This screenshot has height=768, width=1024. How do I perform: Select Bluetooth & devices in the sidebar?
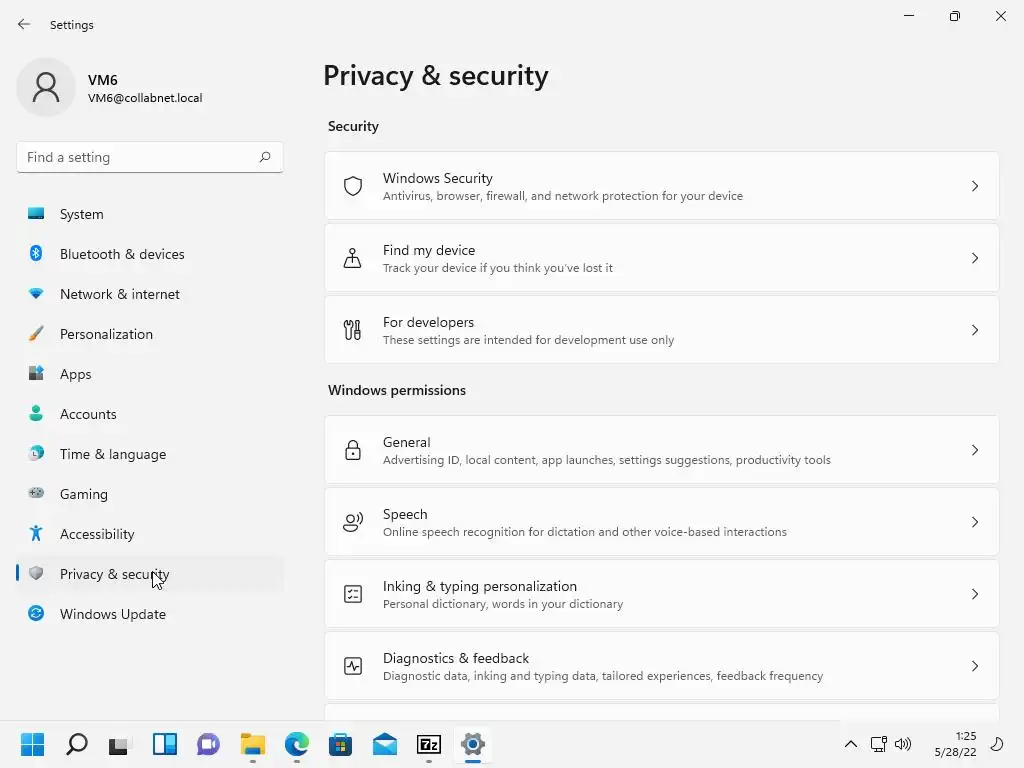tap(122, 254)
